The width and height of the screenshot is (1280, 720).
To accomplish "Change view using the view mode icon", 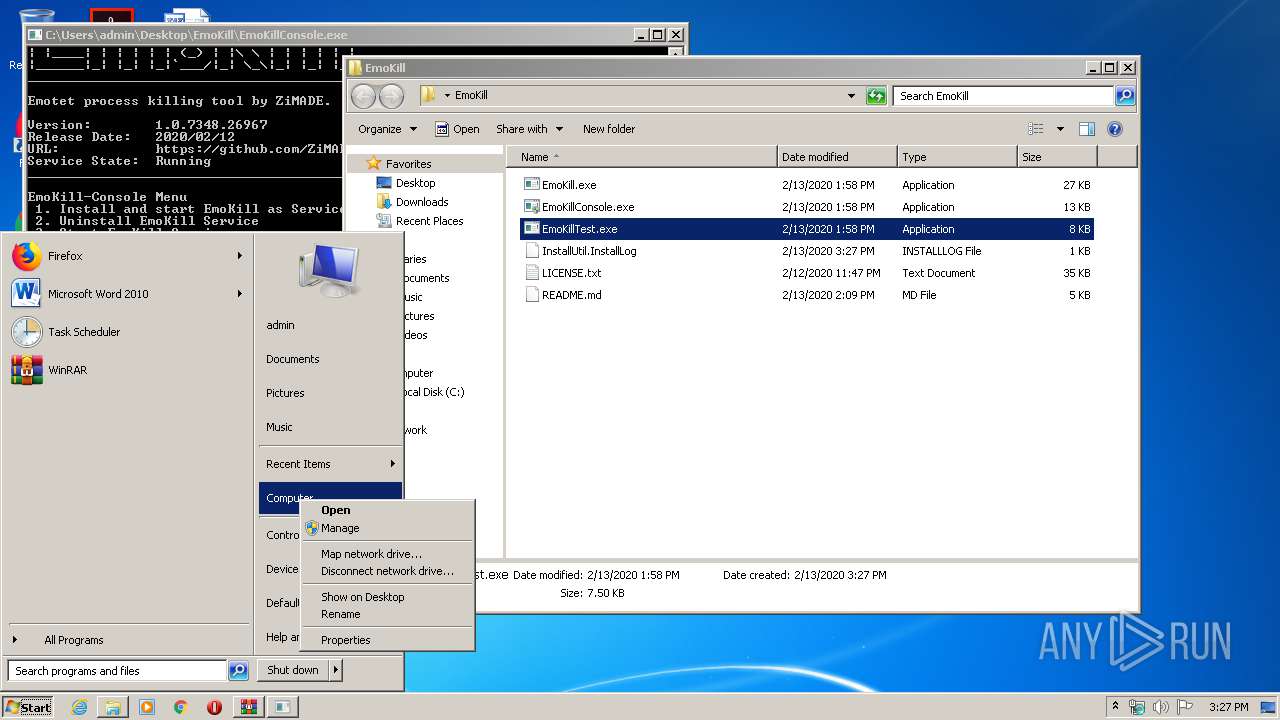I will pos(1036,129).
